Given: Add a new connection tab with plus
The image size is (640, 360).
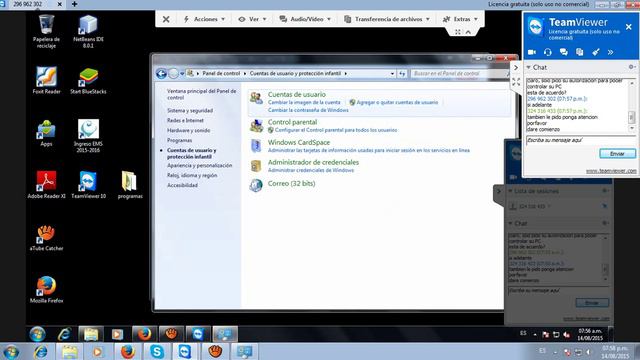Looking at the screenshot, I should pos(74,4).
